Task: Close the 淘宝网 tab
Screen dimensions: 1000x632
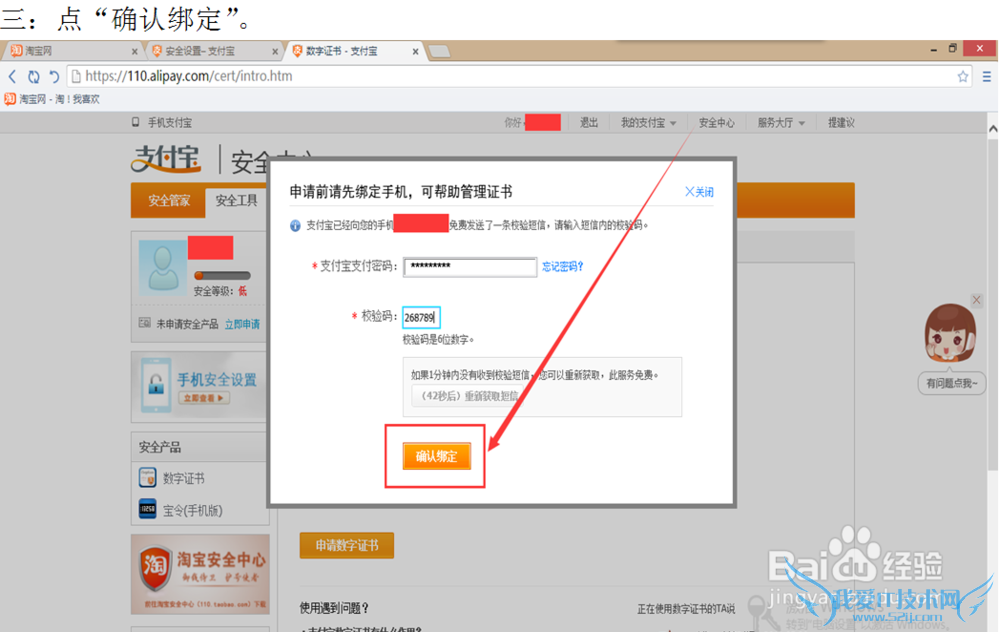Action: point(135,52)
